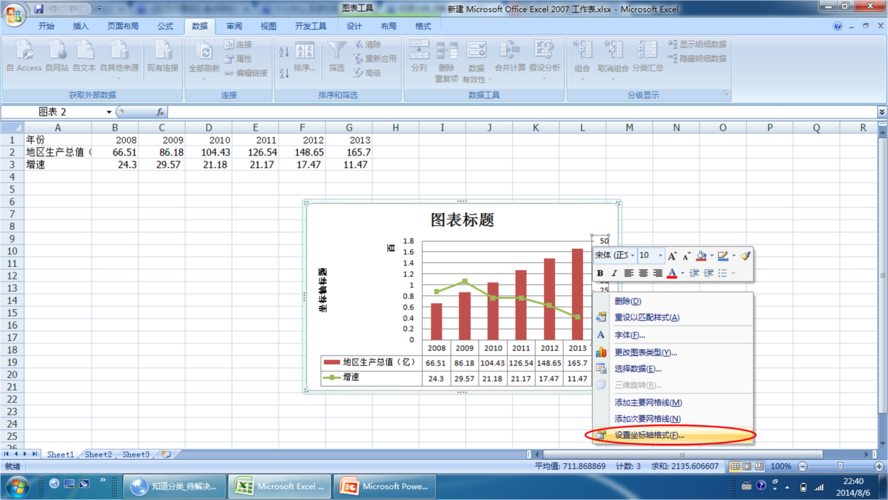
Task: Click 隐藏明细数据 hide detail button
Action: tap(697, 58)
